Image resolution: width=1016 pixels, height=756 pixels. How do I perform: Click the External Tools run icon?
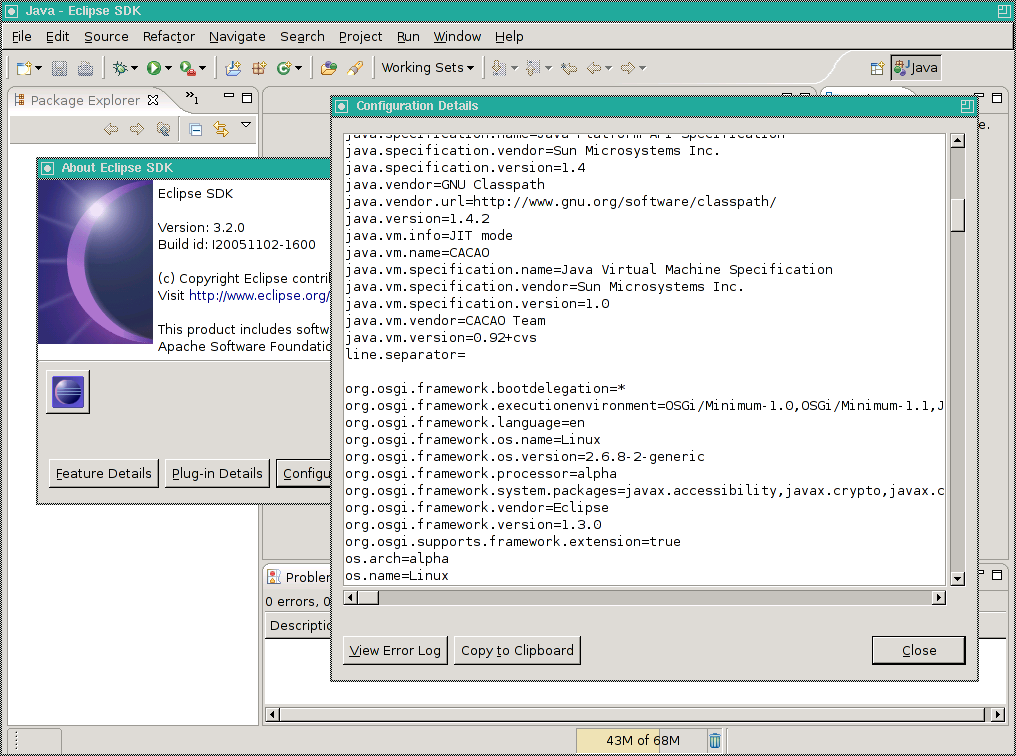[x=187, y=68]
